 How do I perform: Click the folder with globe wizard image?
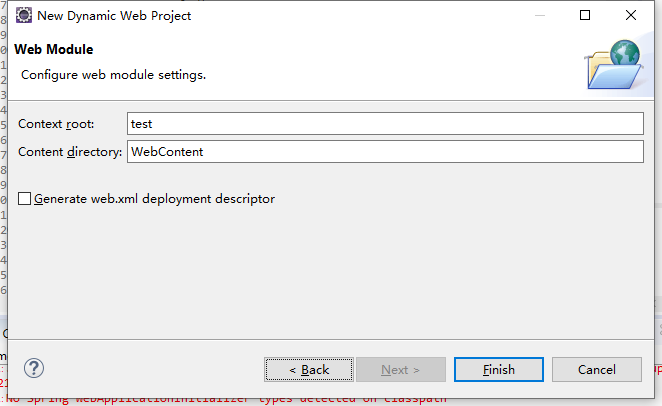(614, 65)
